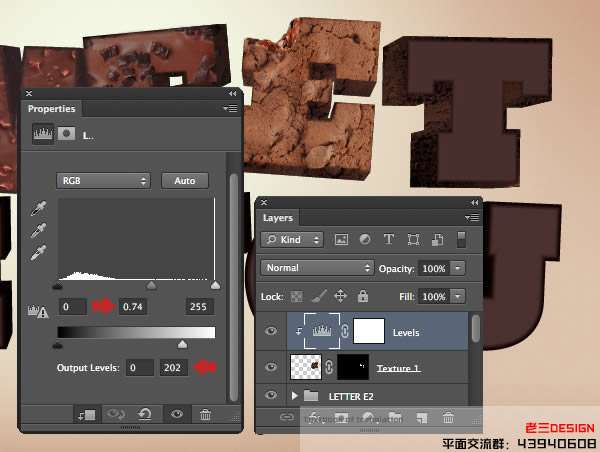This screenshot has height=452, width=600.
Task: Click the highlight field showing 255
Action: tap(199, 307)
